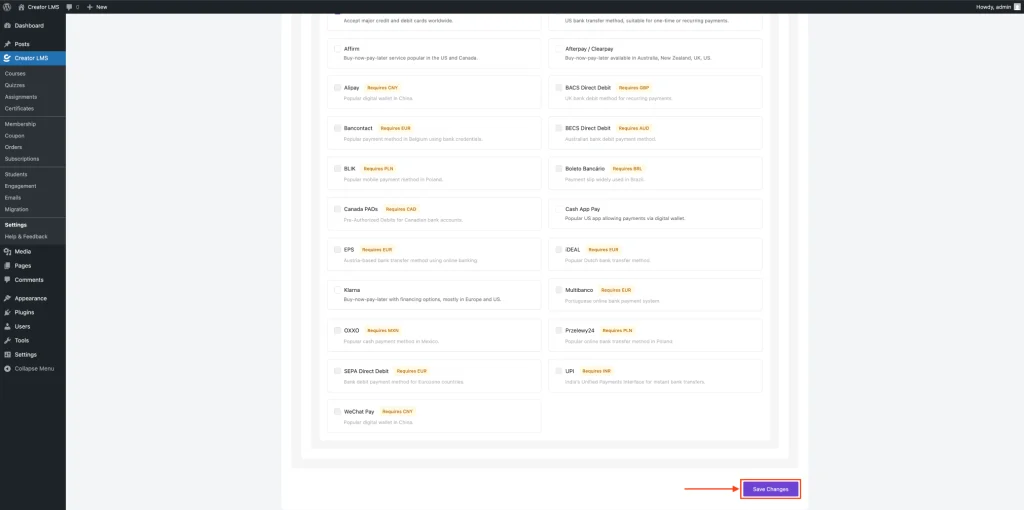Click the Appearance brush icon
1024x510 pixels.
click(x=7, y=298)
